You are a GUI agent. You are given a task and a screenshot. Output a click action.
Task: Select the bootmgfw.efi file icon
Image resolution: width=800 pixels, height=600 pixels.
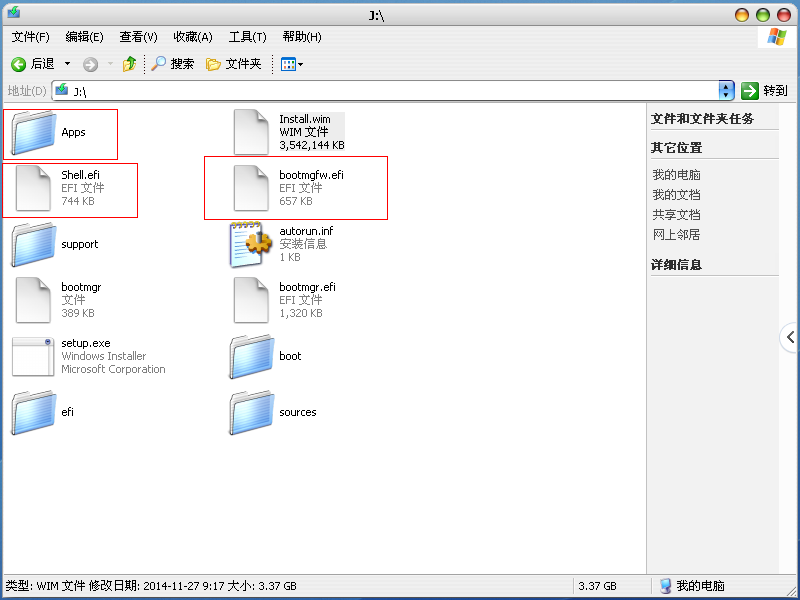pyautogui.click(x=251, y=188)
